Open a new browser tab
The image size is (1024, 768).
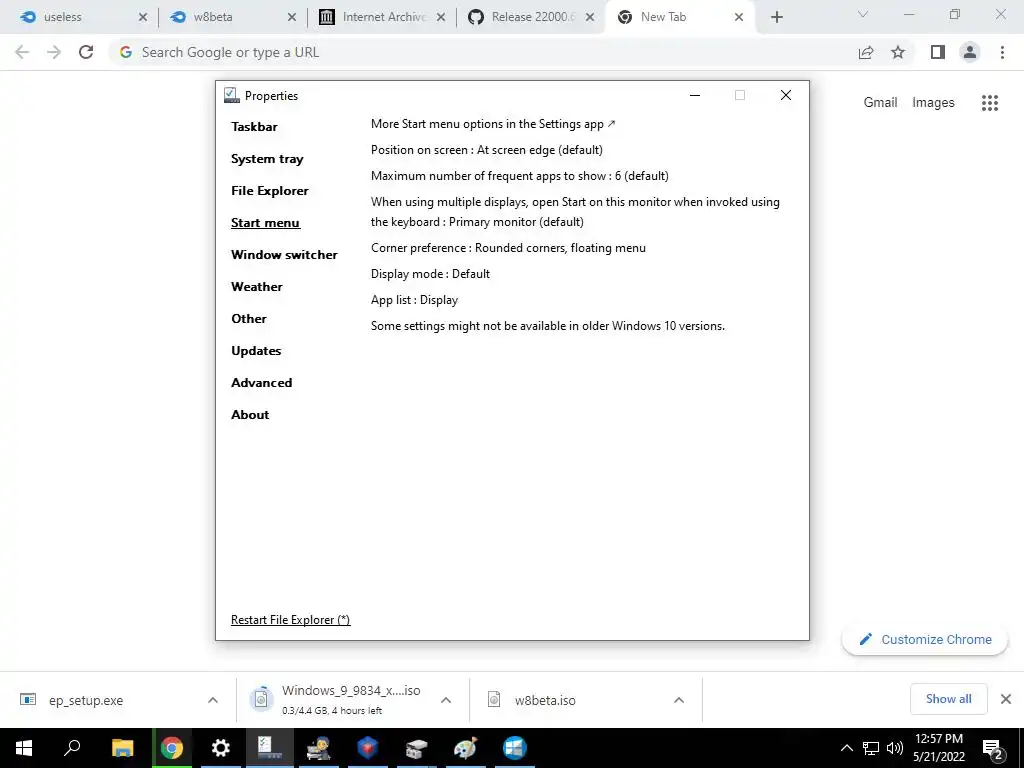776,18
